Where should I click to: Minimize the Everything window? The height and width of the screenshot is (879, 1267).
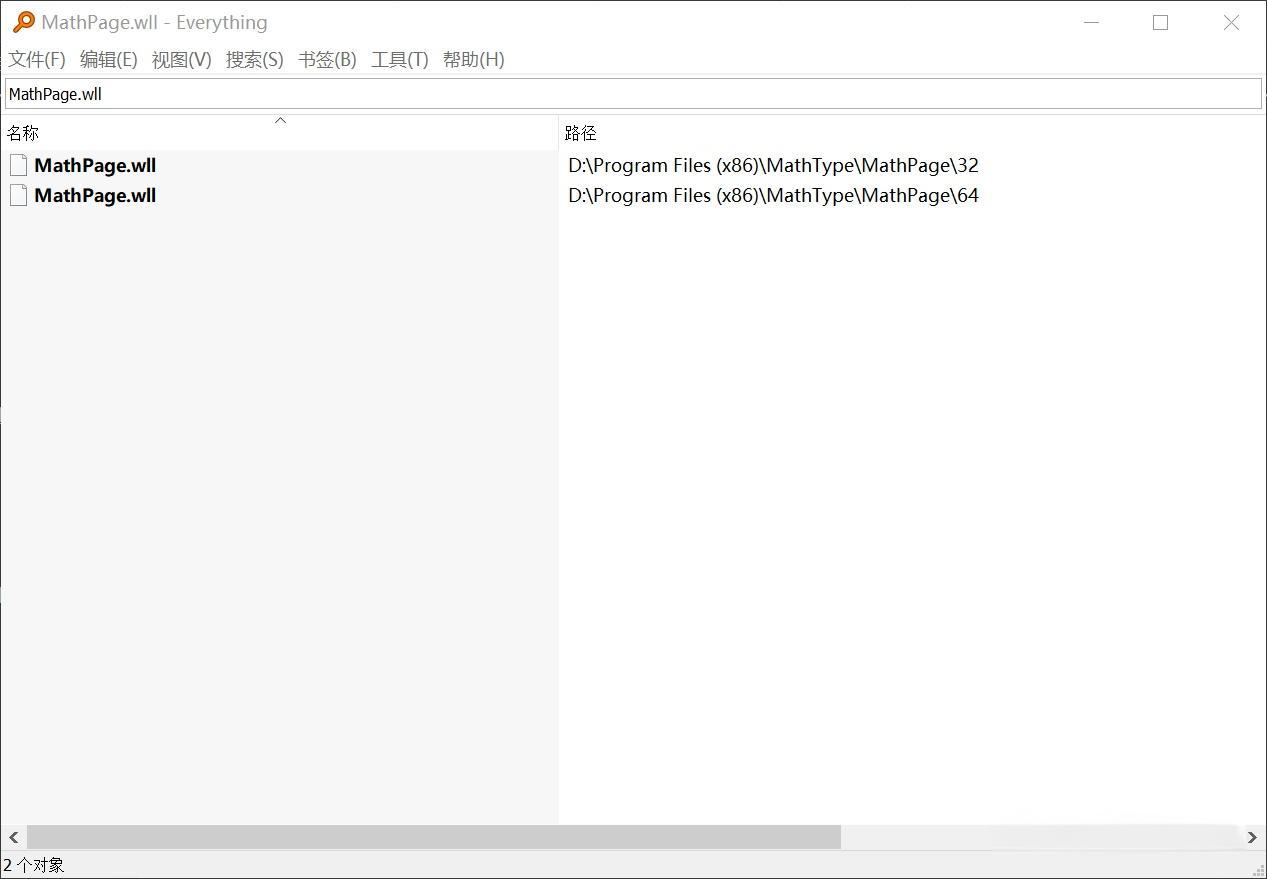[1091, 22]
